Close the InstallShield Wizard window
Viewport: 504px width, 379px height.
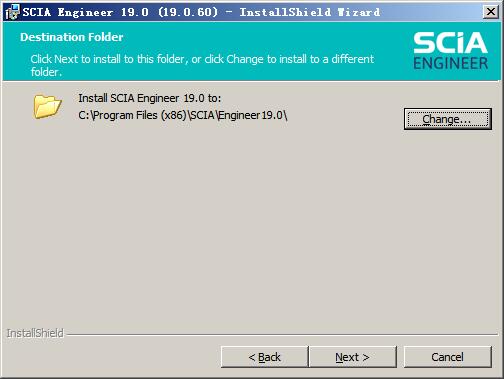[x=491, y=12]
